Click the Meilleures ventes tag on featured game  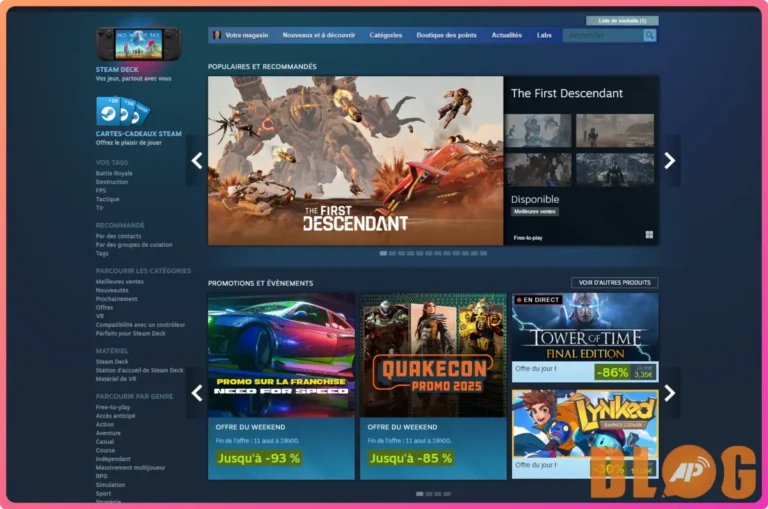535,212
